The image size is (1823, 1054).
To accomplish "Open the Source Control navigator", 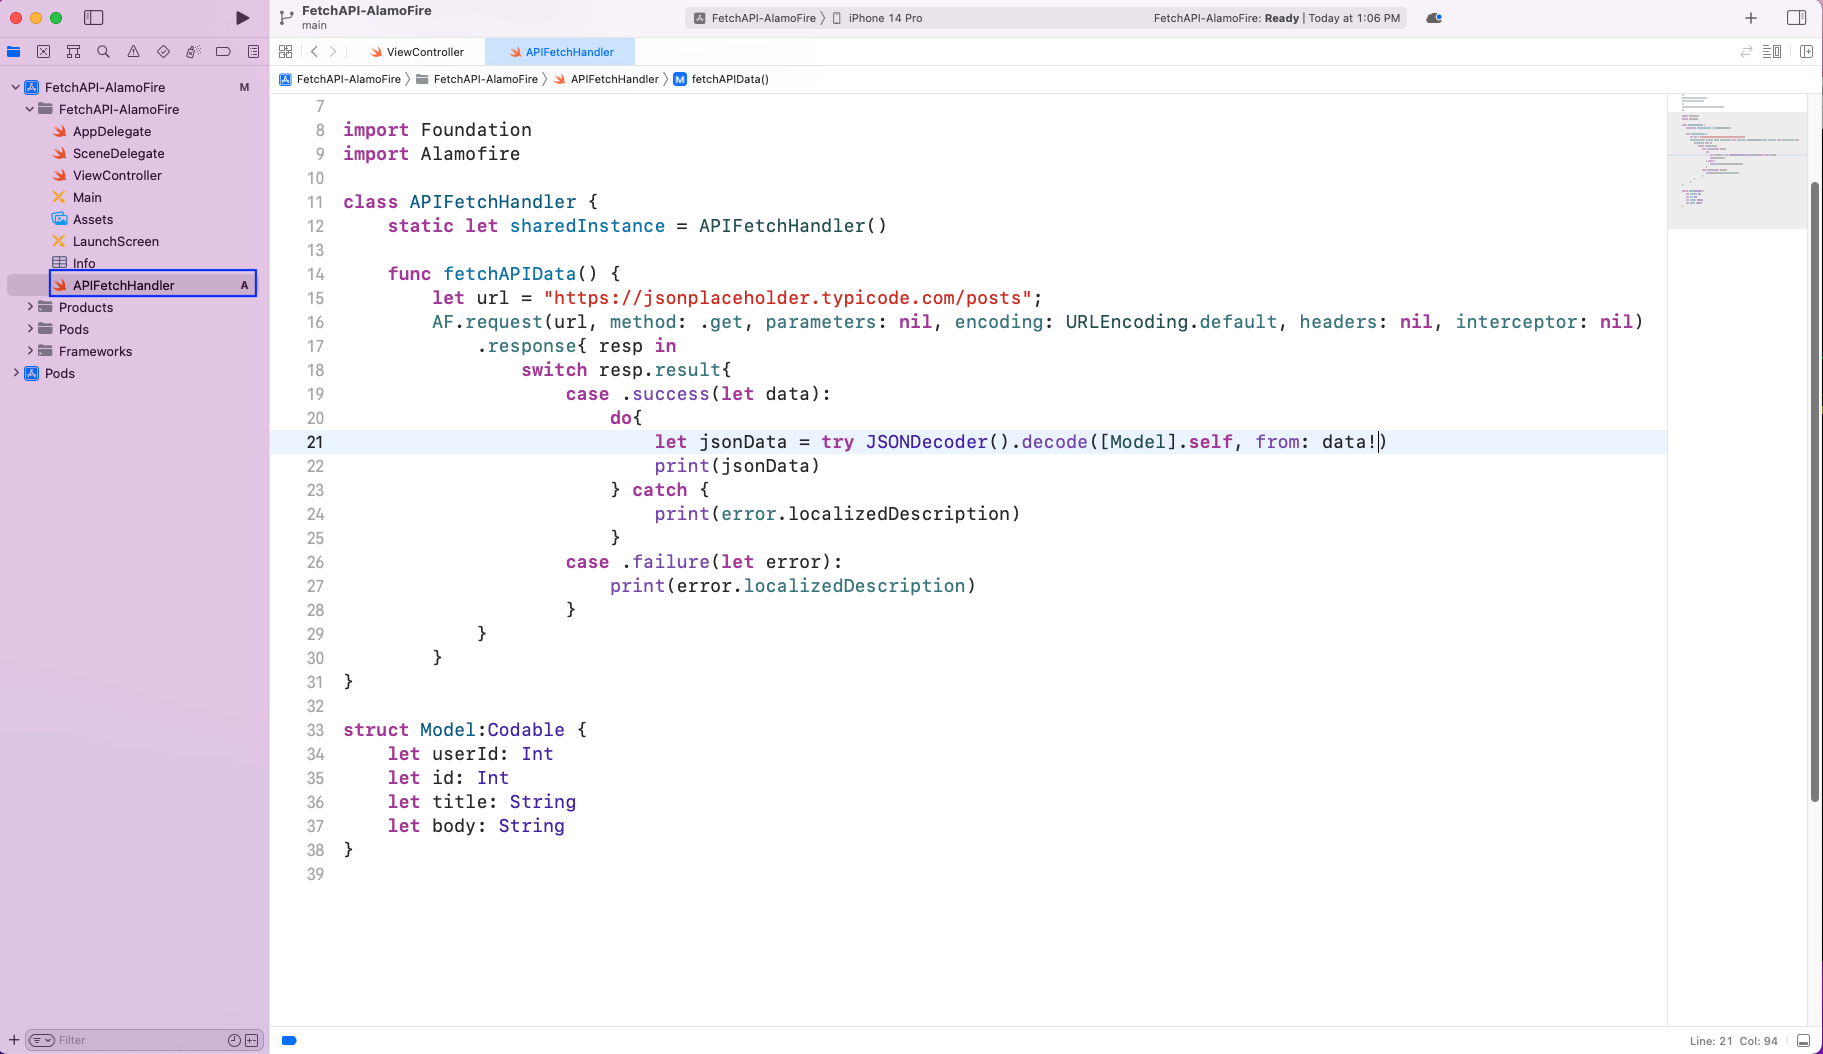I will click(44, 52).
